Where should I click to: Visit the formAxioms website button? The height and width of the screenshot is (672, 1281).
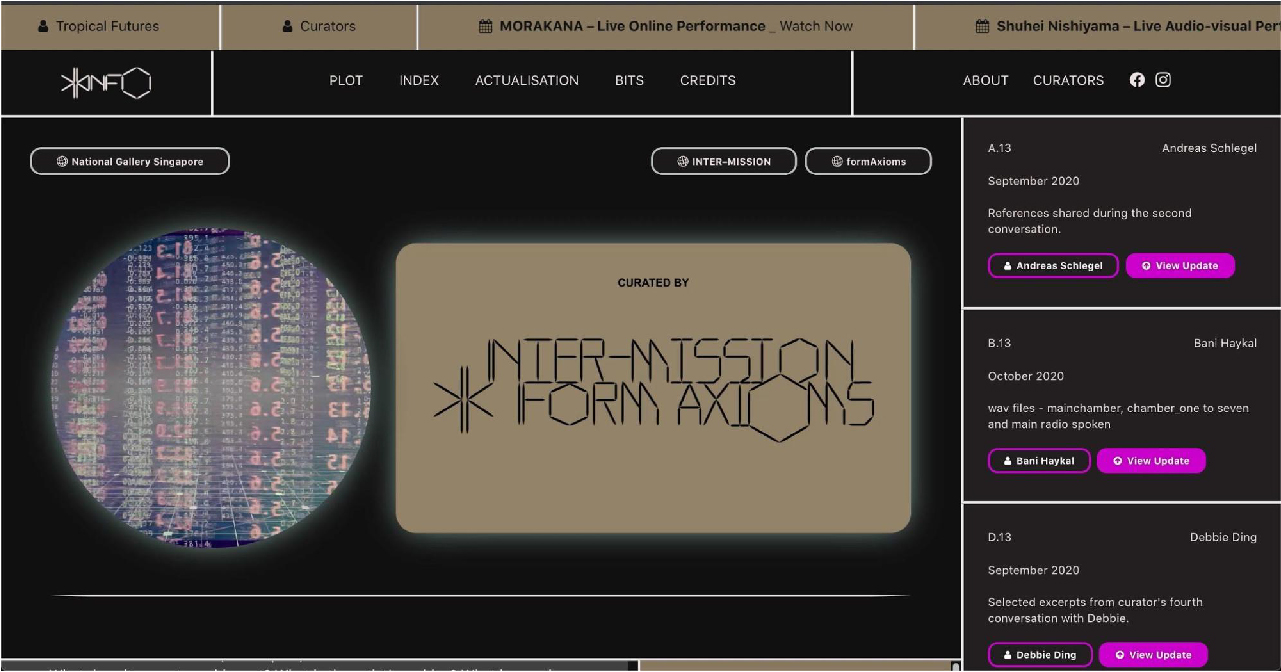click(869, 161)
